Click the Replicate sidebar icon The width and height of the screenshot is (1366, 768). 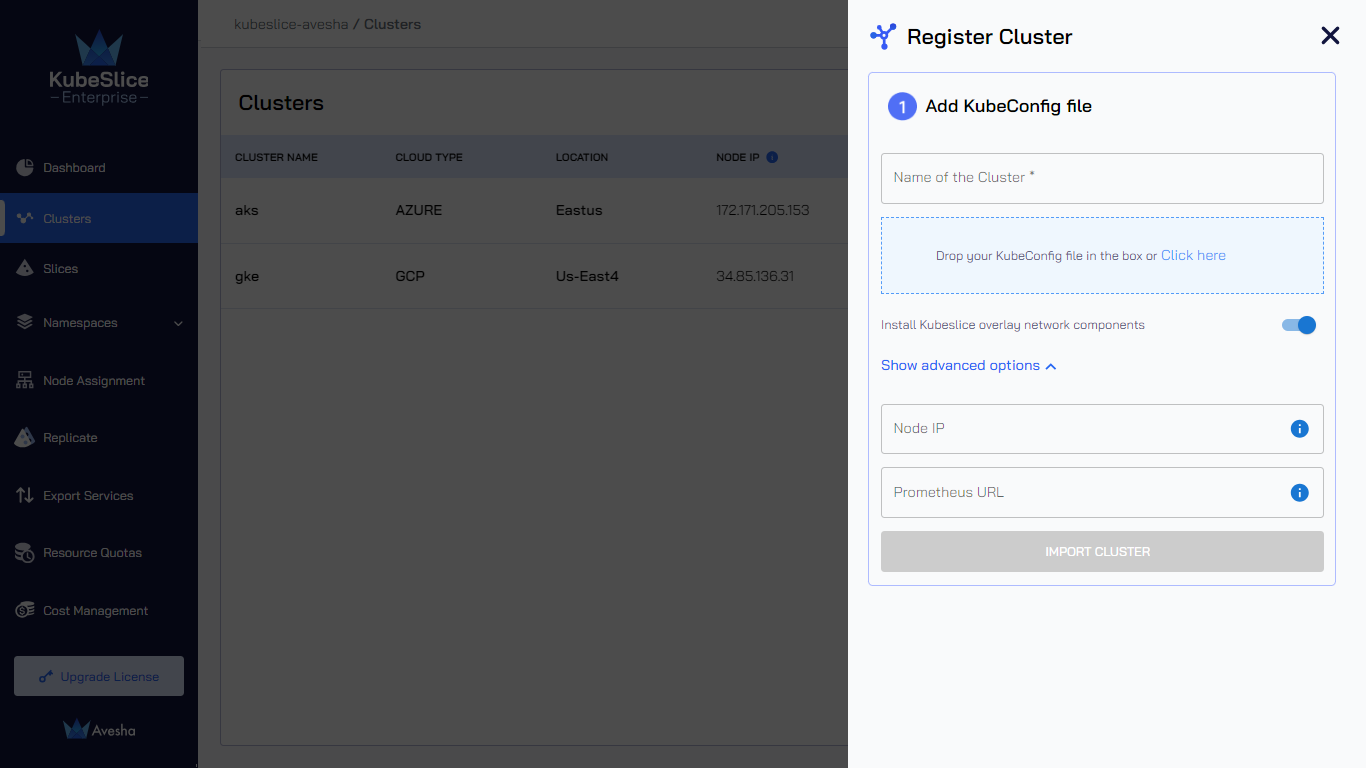[x=25, y=438]
